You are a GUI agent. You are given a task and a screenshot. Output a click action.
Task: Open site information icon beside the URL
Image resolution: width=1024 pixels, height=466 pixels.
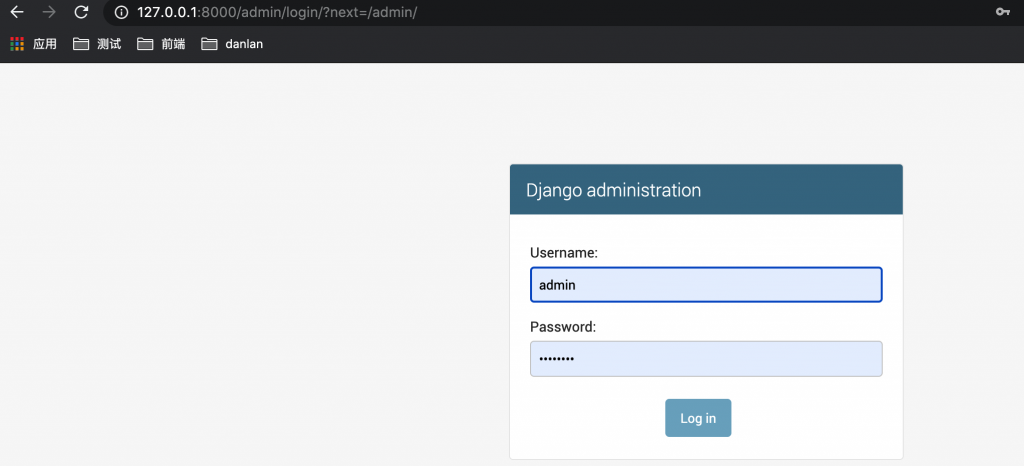tap(121, 12)
